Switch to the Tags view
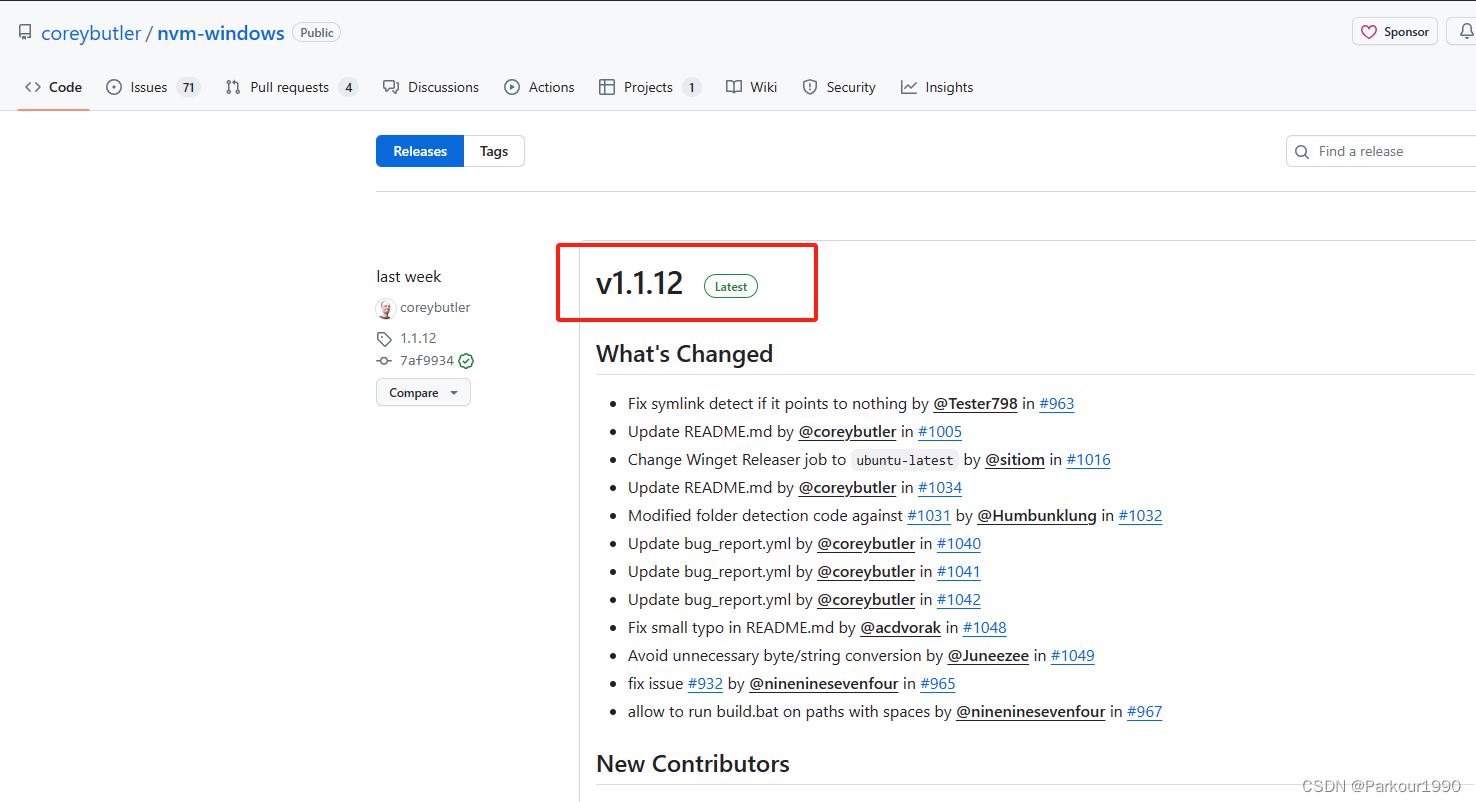Screen dimensions: 1476x802 tap(494, 151)
